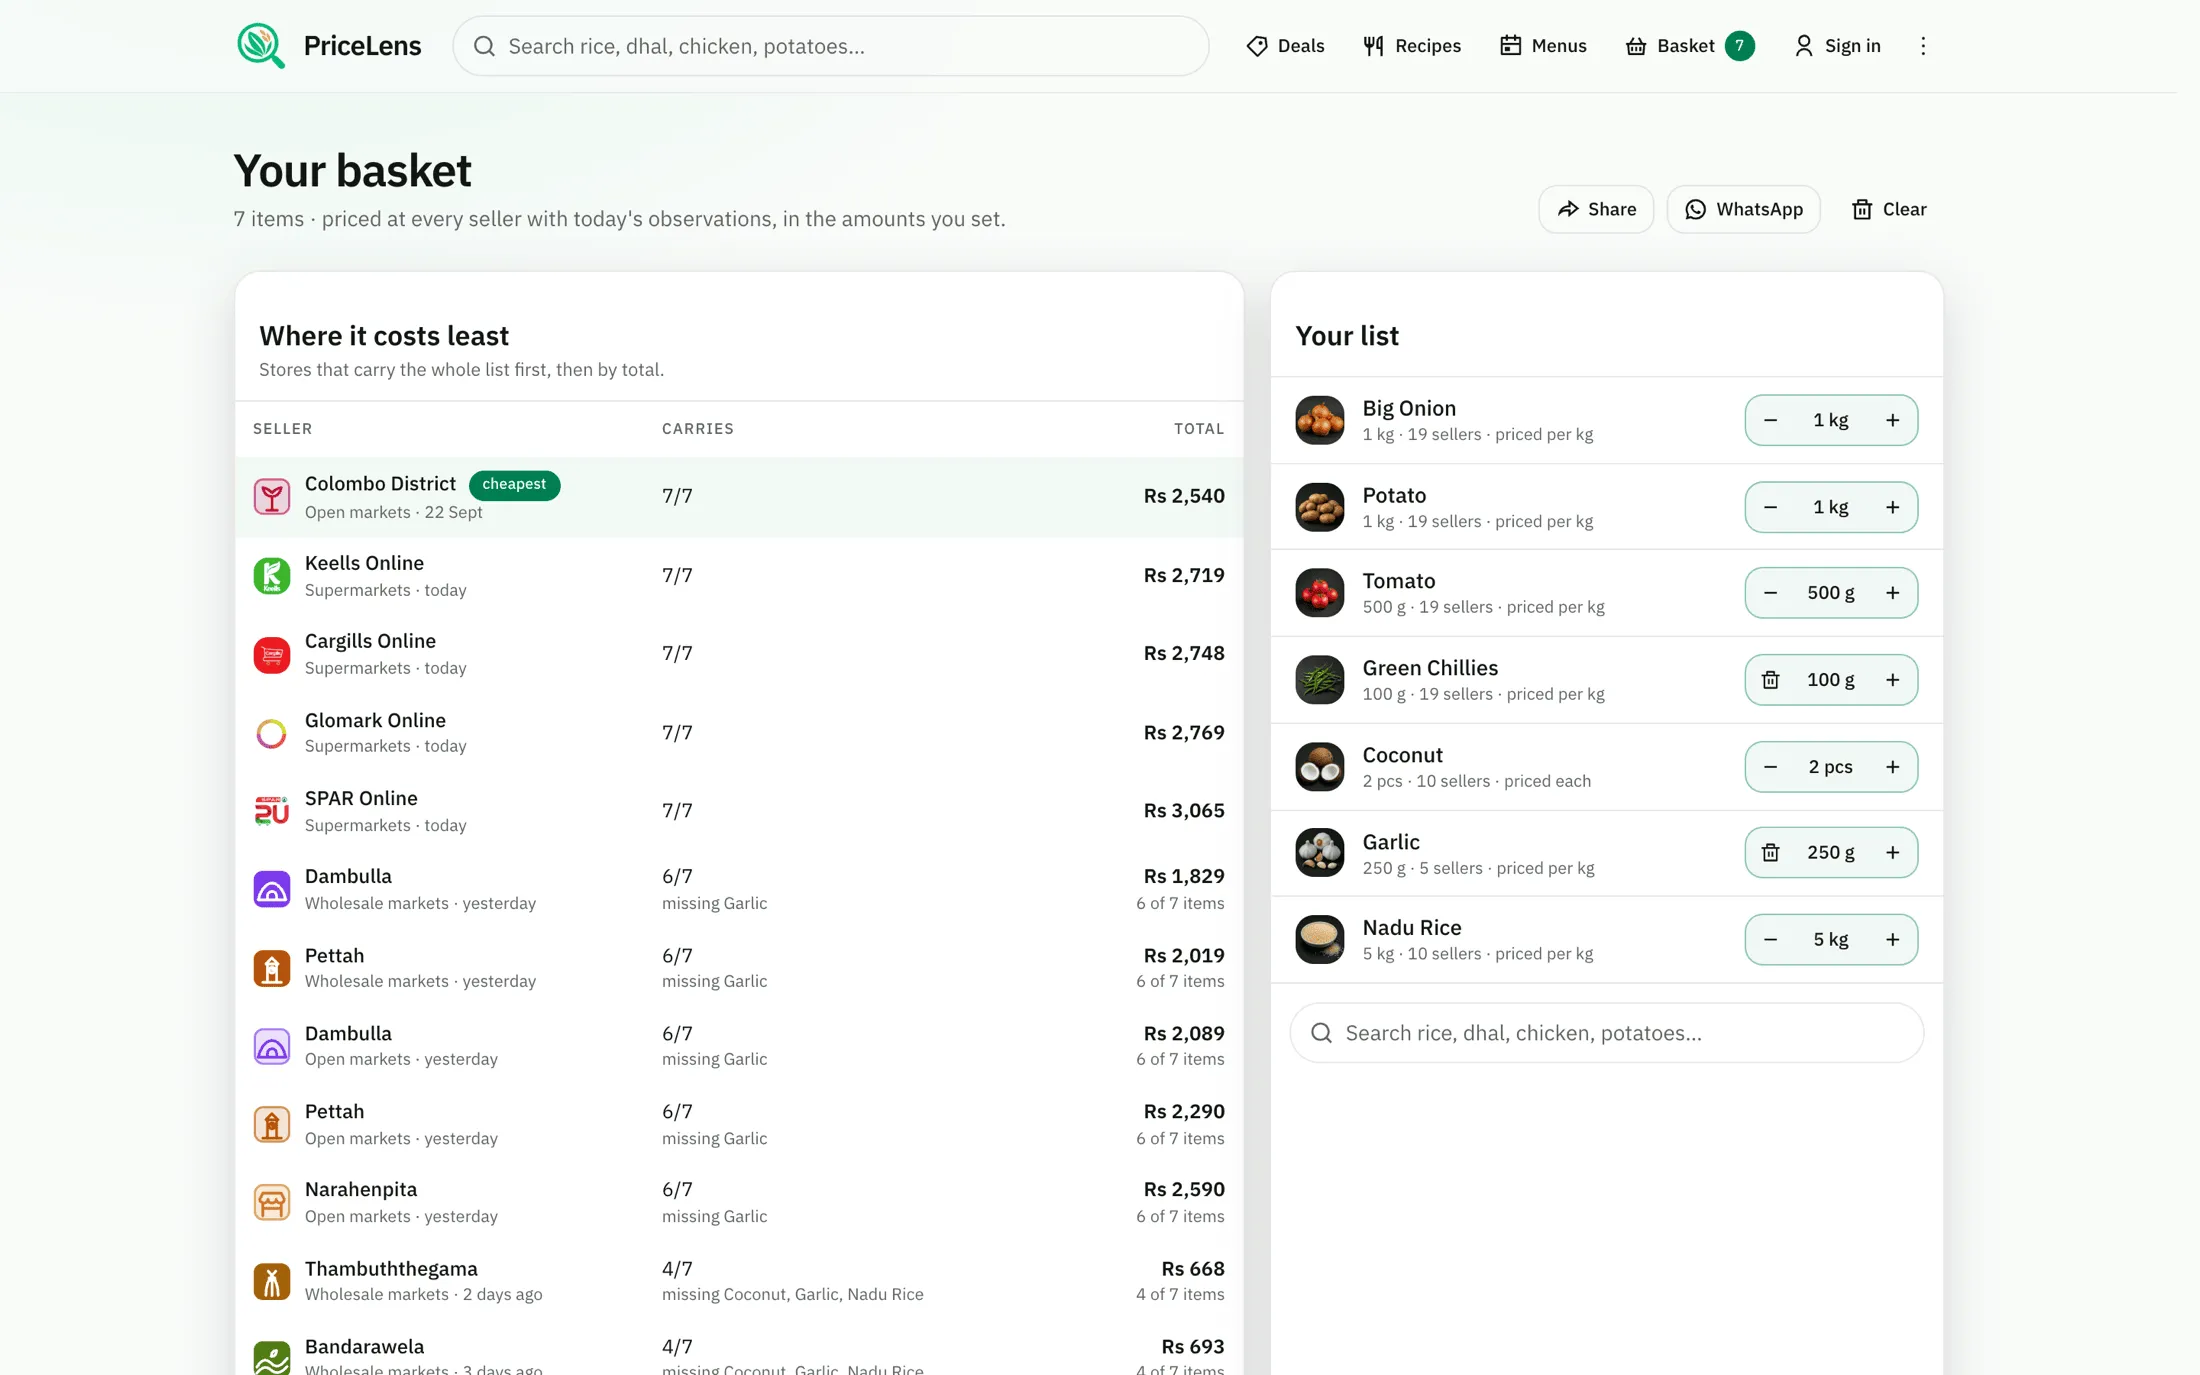Click the search field under Your list
Viewport: 2200px width, 1375px height.
pyautogui.click(x=1607, y=1033)
